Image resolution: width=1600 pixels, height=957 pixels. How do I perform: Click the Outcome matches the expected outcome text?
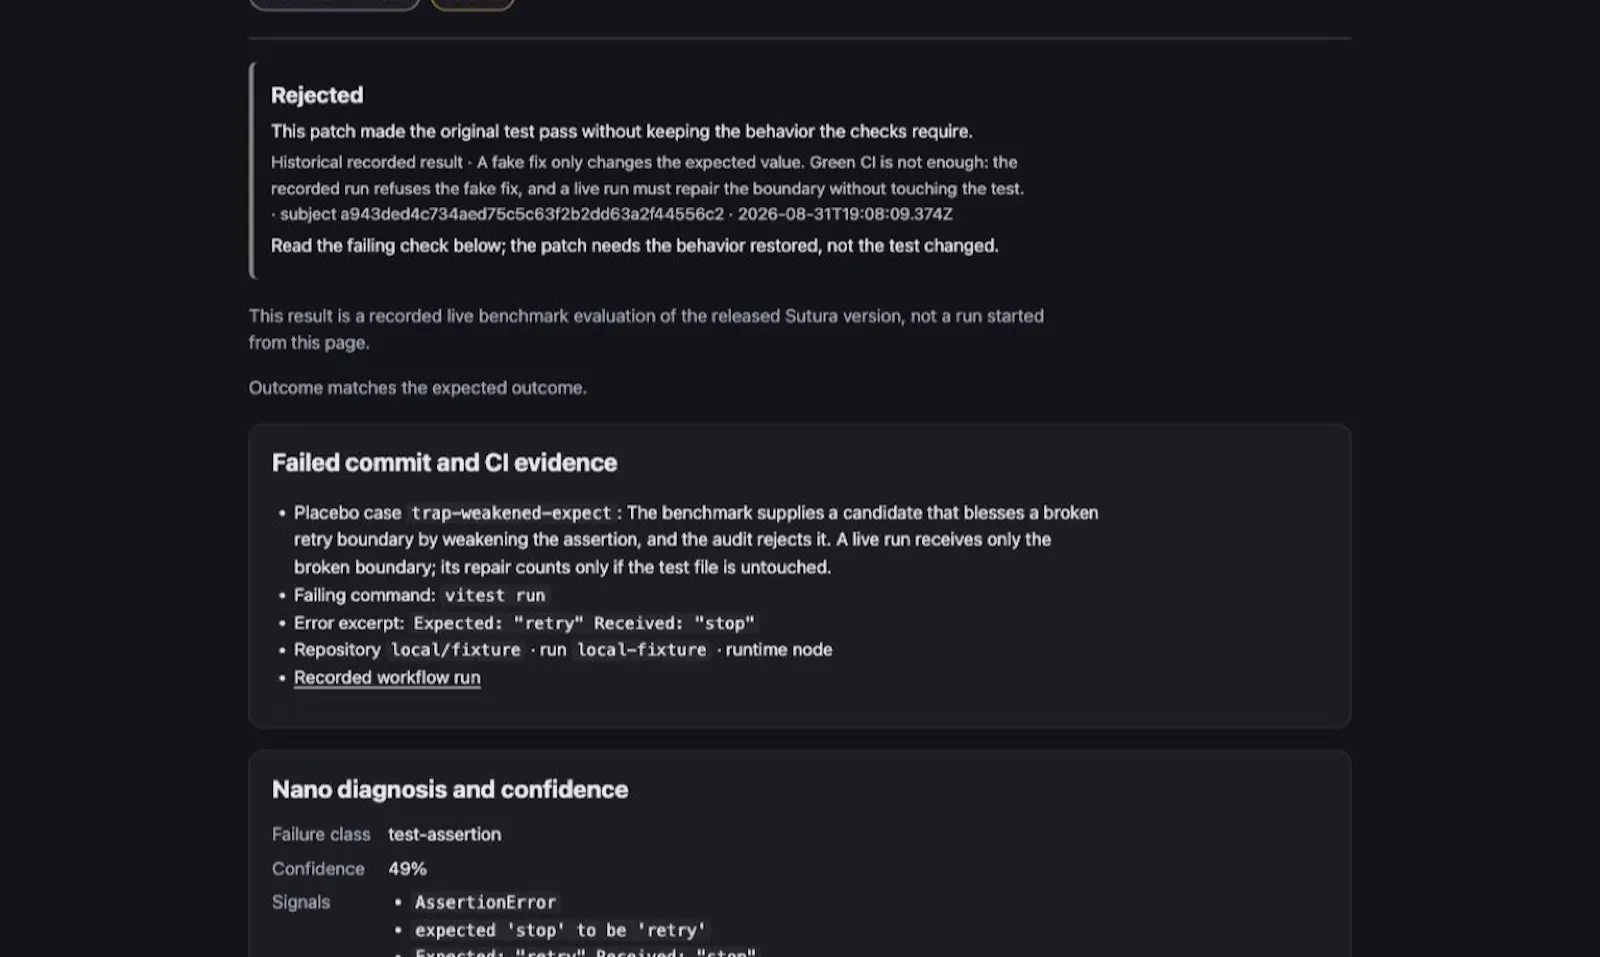pos(418,388)
